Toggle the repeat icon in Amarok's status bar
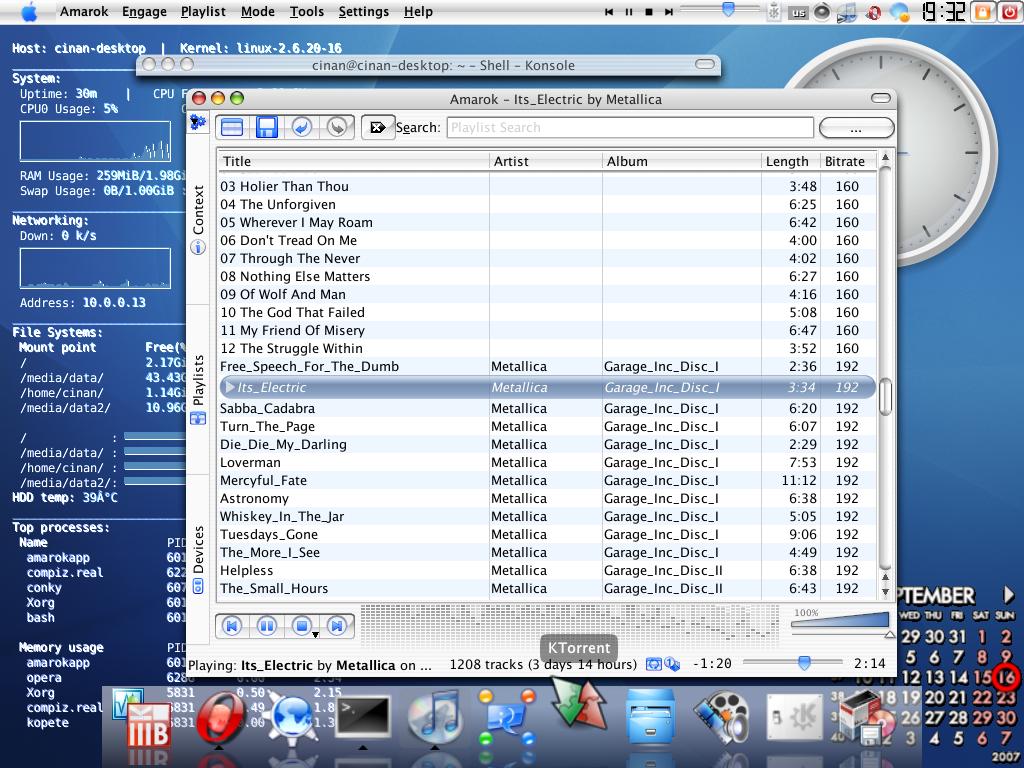Image resolution: width=1024 pixels, height=768 pixels. click(x=653, y=665)
